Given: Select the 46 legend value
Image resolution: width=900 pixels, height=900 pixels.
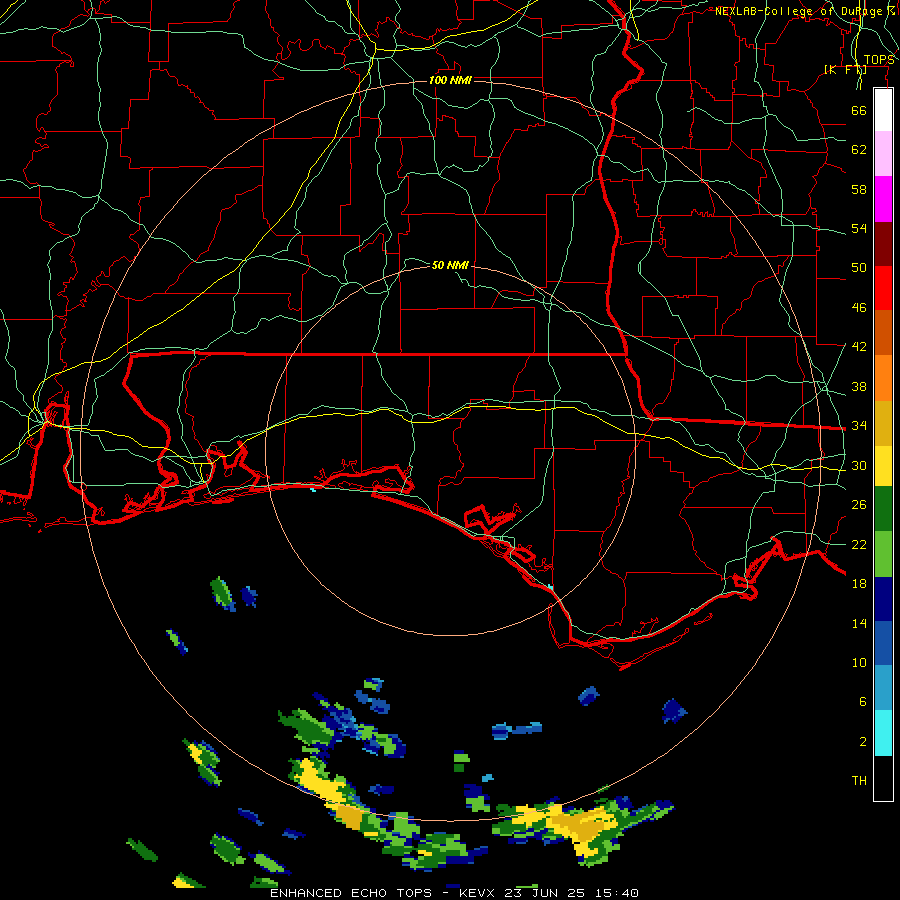Looking at the screenshot, I should pyautogui.click(x=859, y=308).
